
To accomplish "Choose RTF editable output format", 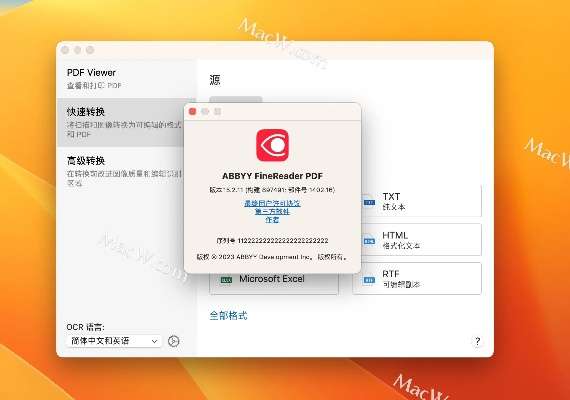I will (x=417, y=279).
